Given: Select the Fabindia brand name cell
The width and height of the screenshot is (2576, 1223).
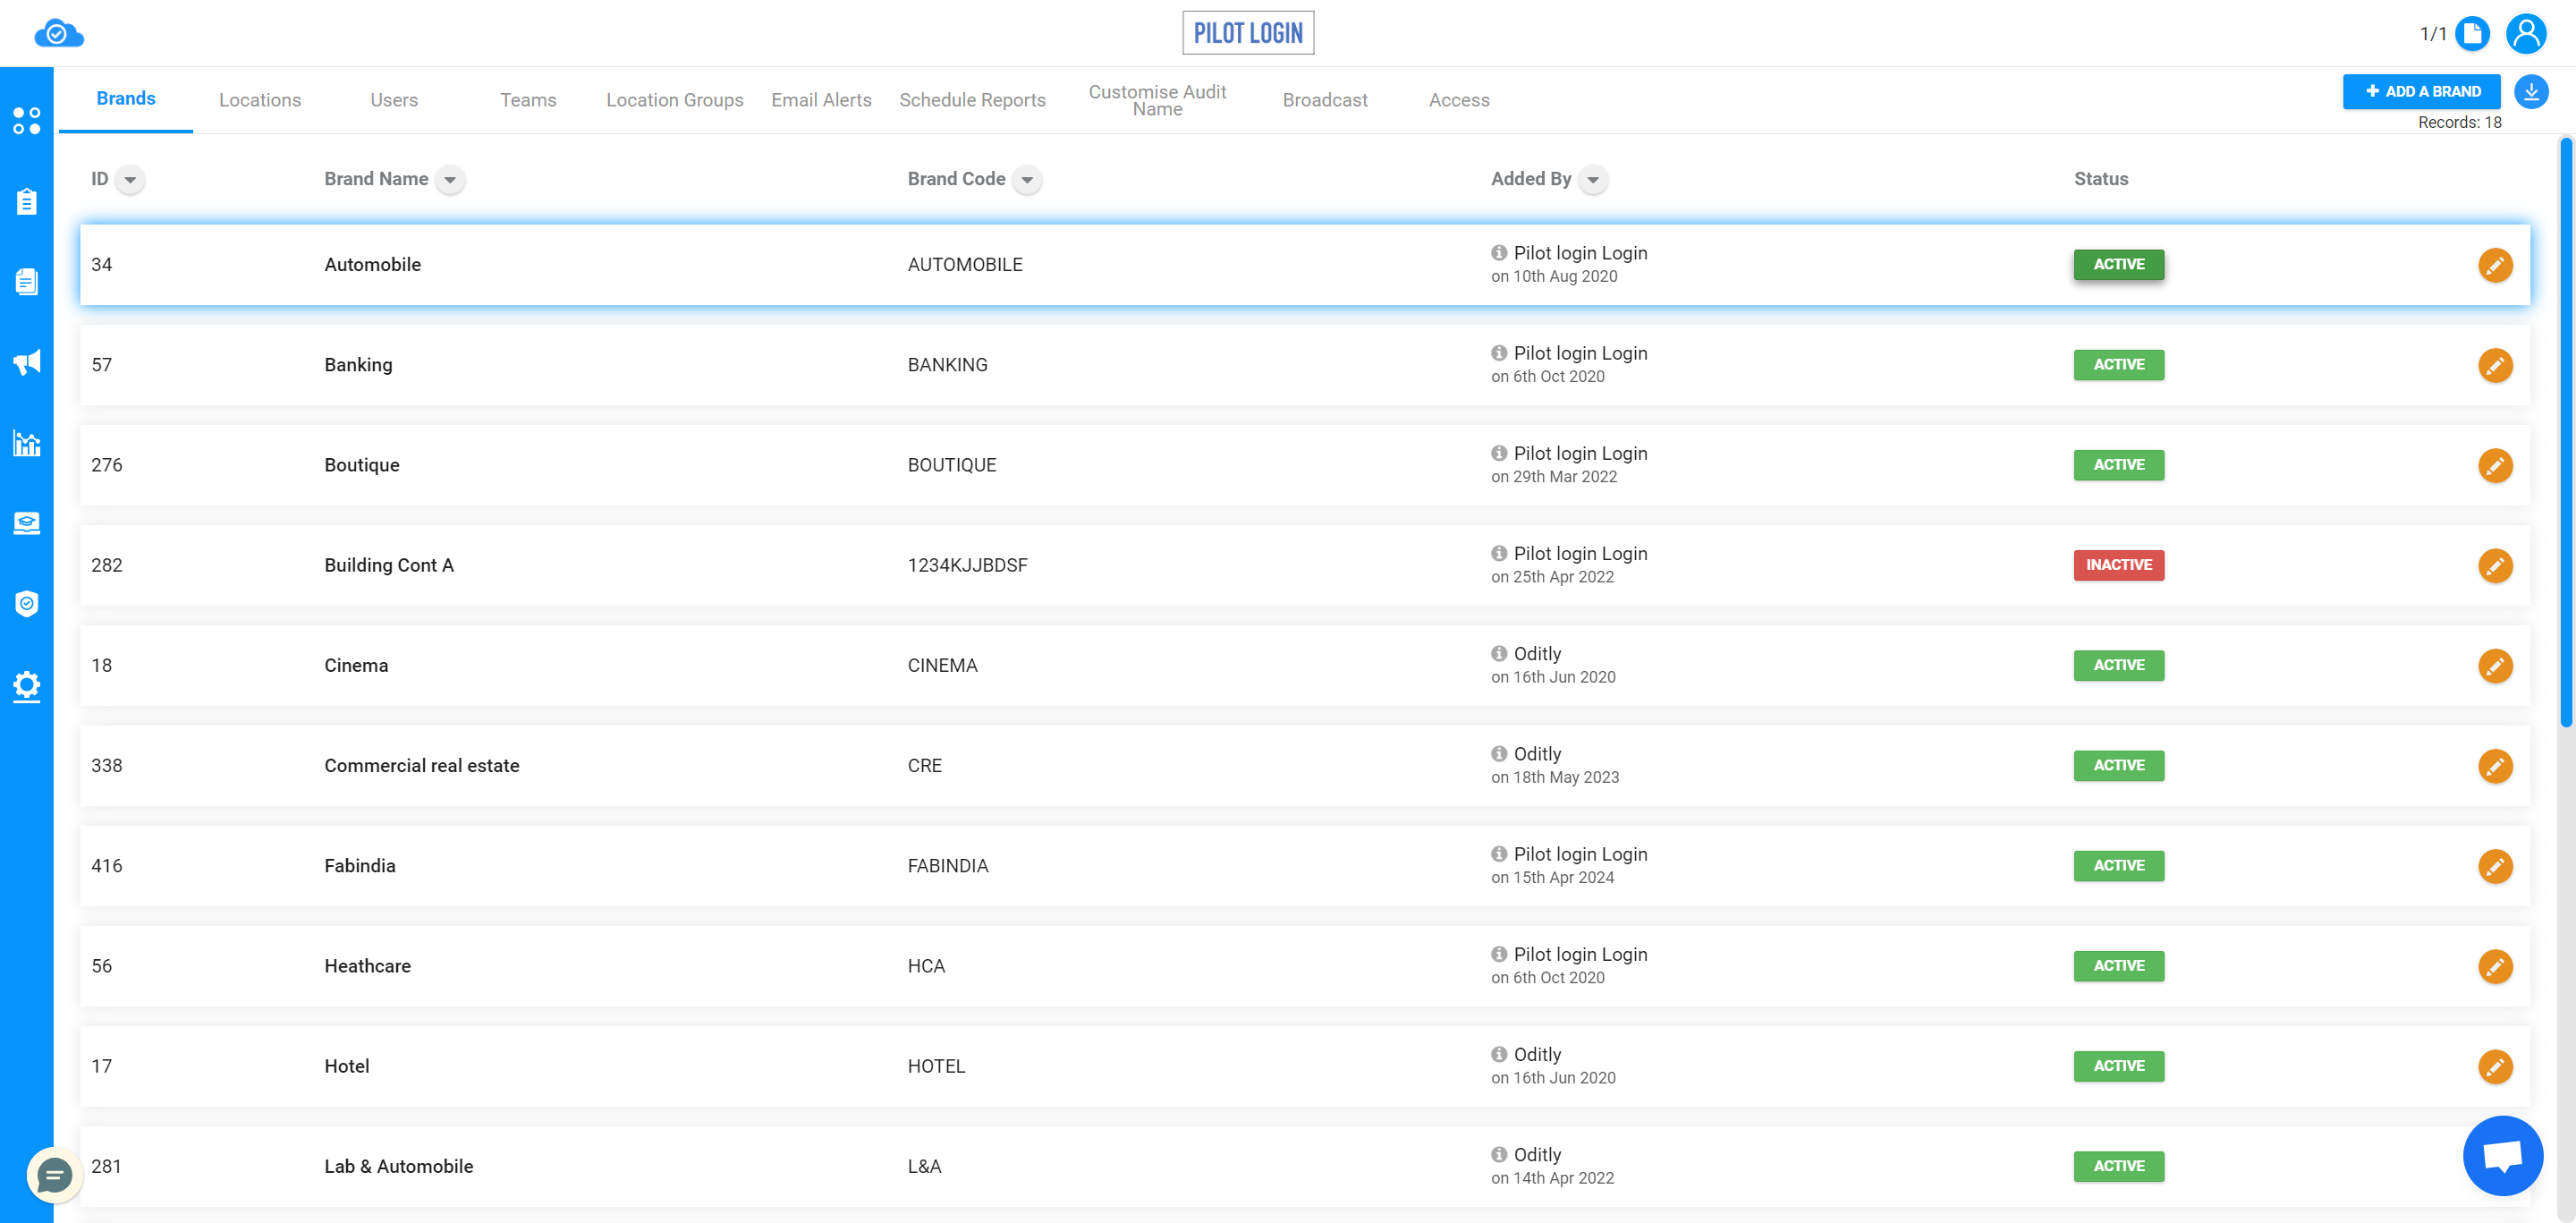Looking at the screenshot, I should pos(359,866).
